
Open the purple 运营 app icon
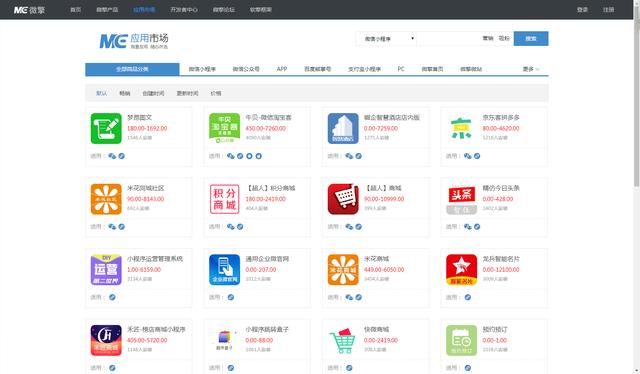[106, 270]
